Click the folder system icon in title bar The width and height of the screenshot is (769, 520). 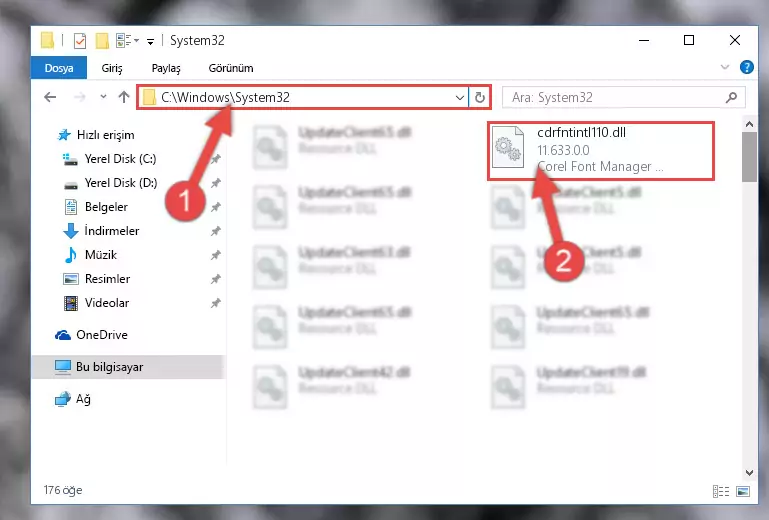47,40
